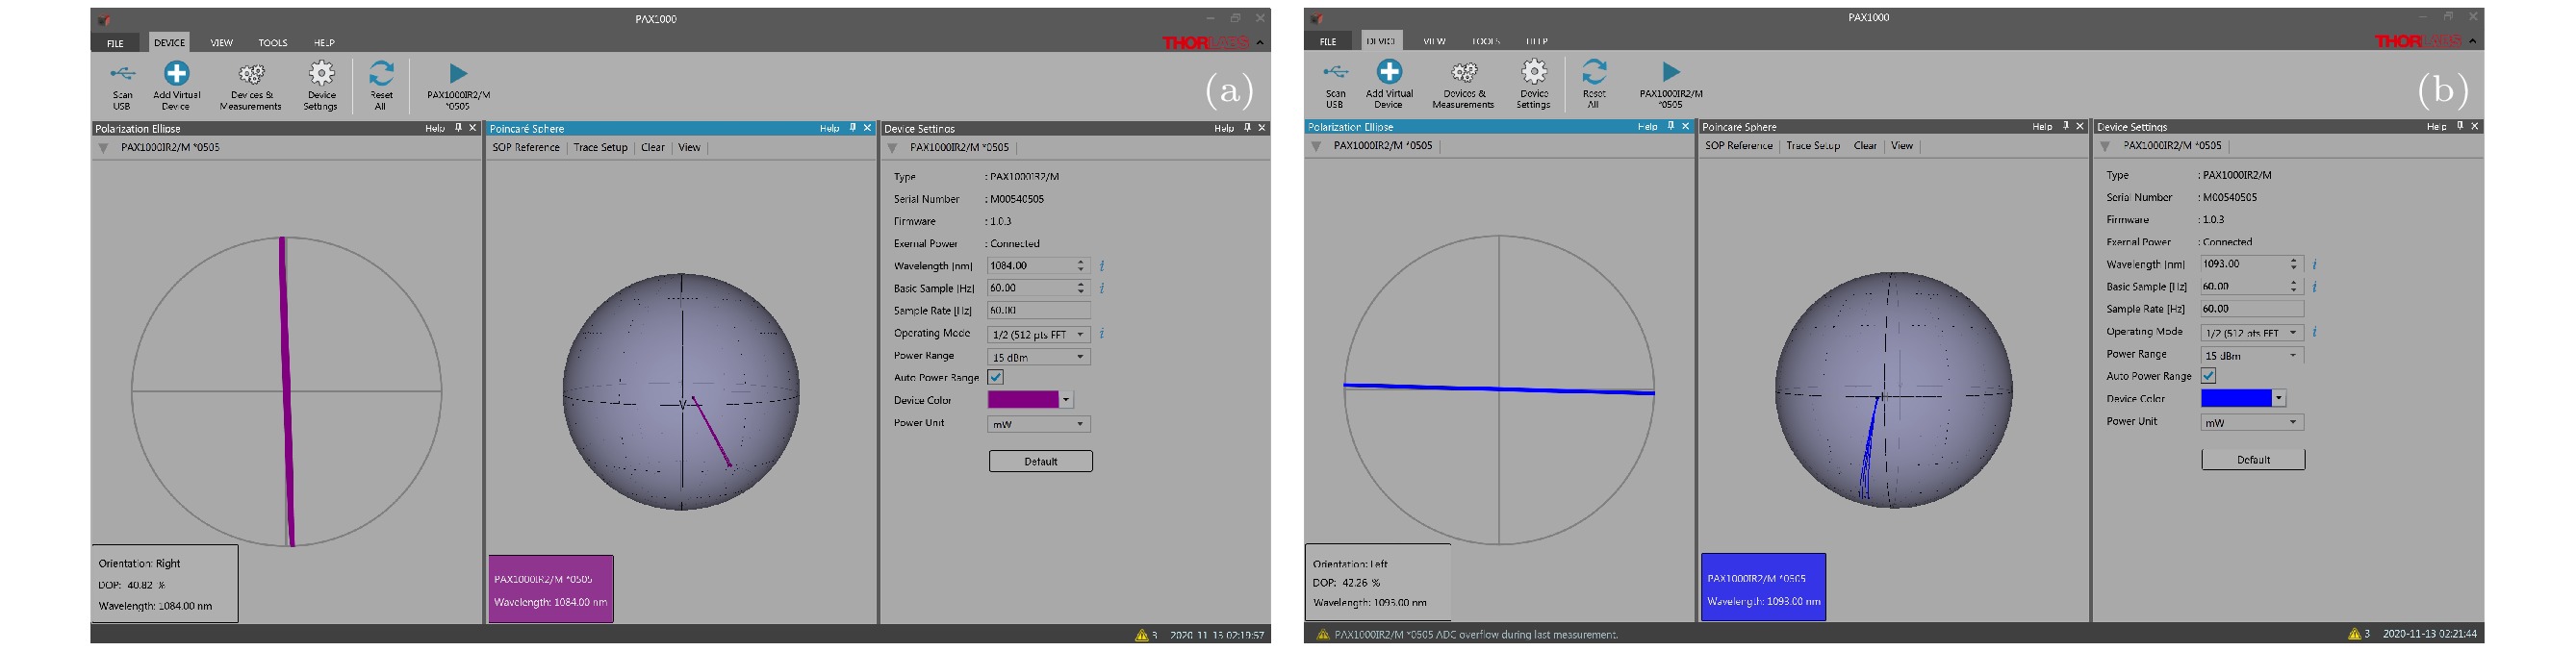Click Add Virtual Device in right window

1389,73
